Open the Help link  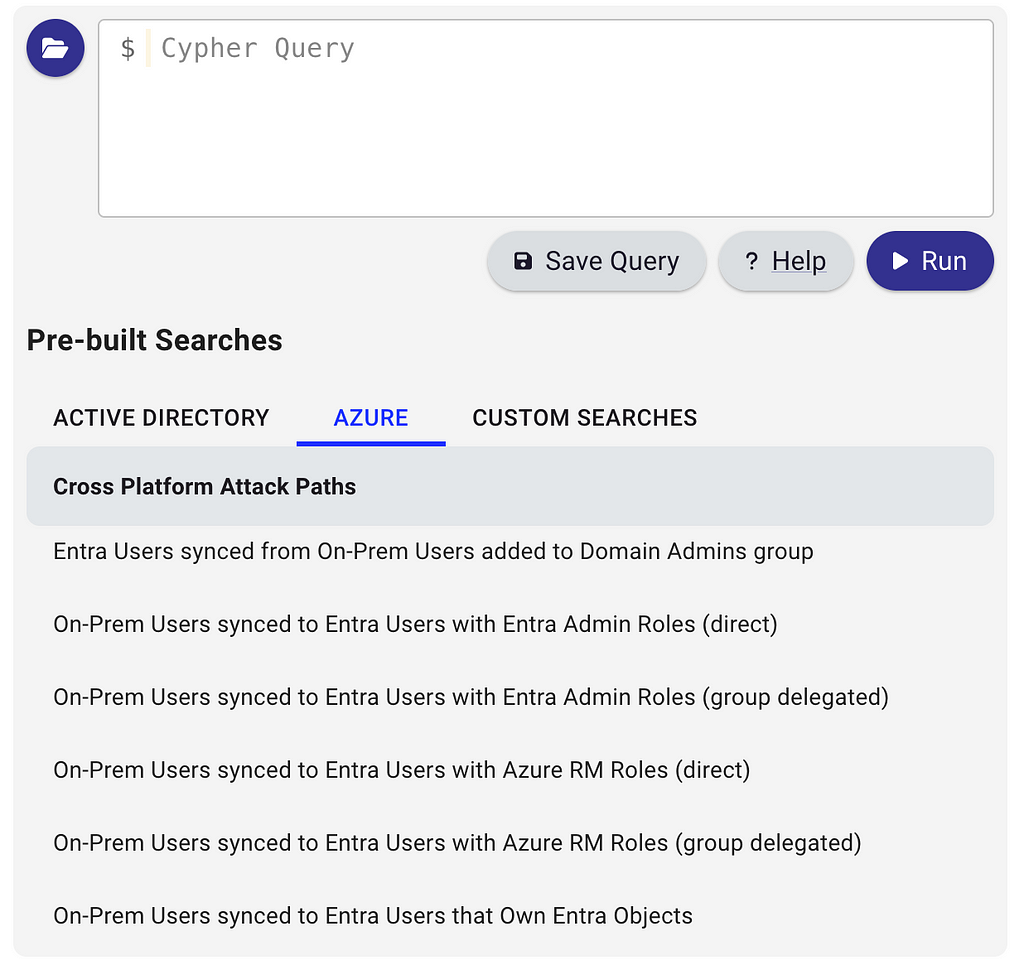click(x=786, y=261)
